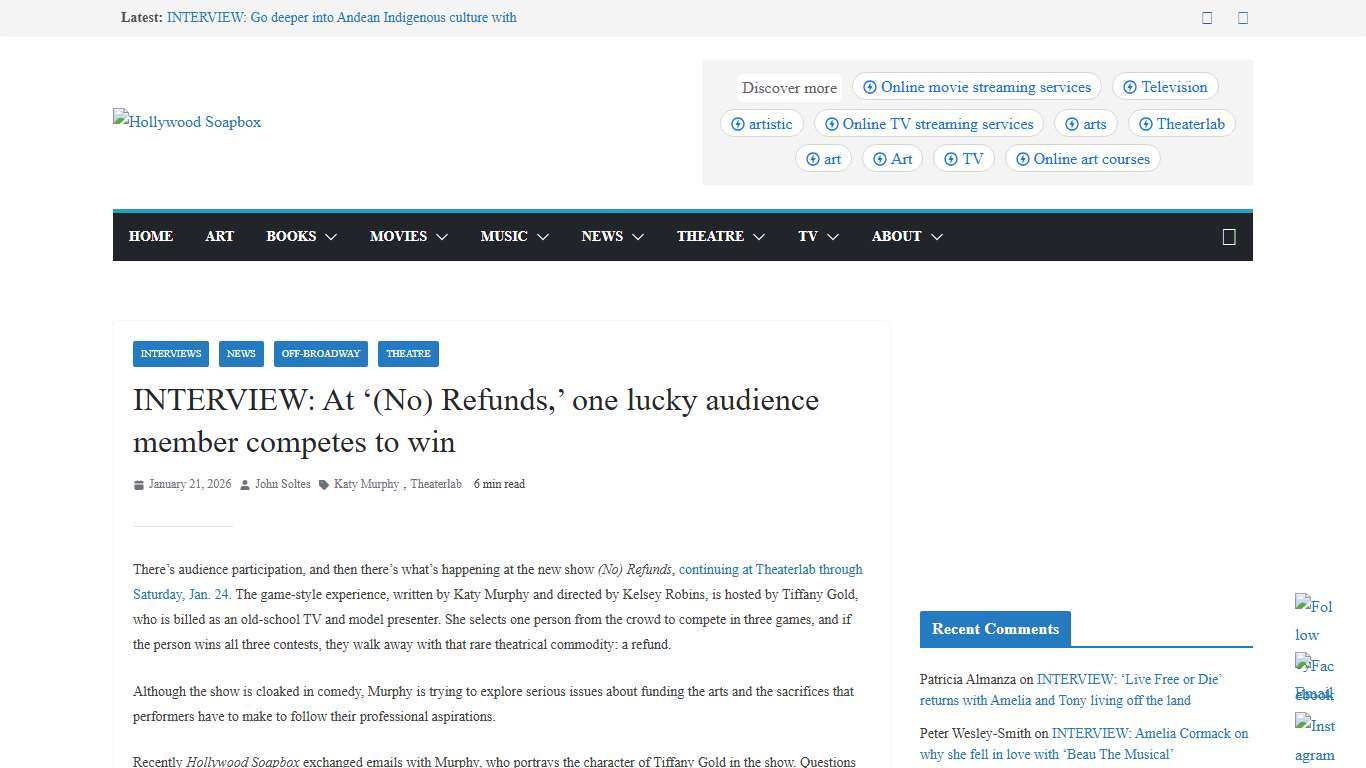
Task: Open the ABOUT dropdown
Action: pyautogui.click(x=906, y=236)
